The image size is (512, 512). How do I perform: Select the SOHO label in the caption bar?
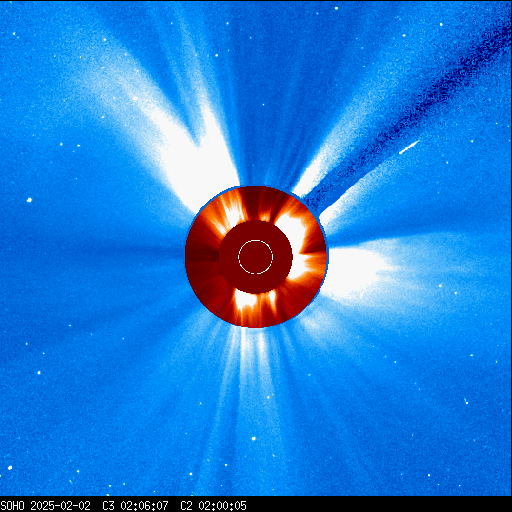[12, 506]
